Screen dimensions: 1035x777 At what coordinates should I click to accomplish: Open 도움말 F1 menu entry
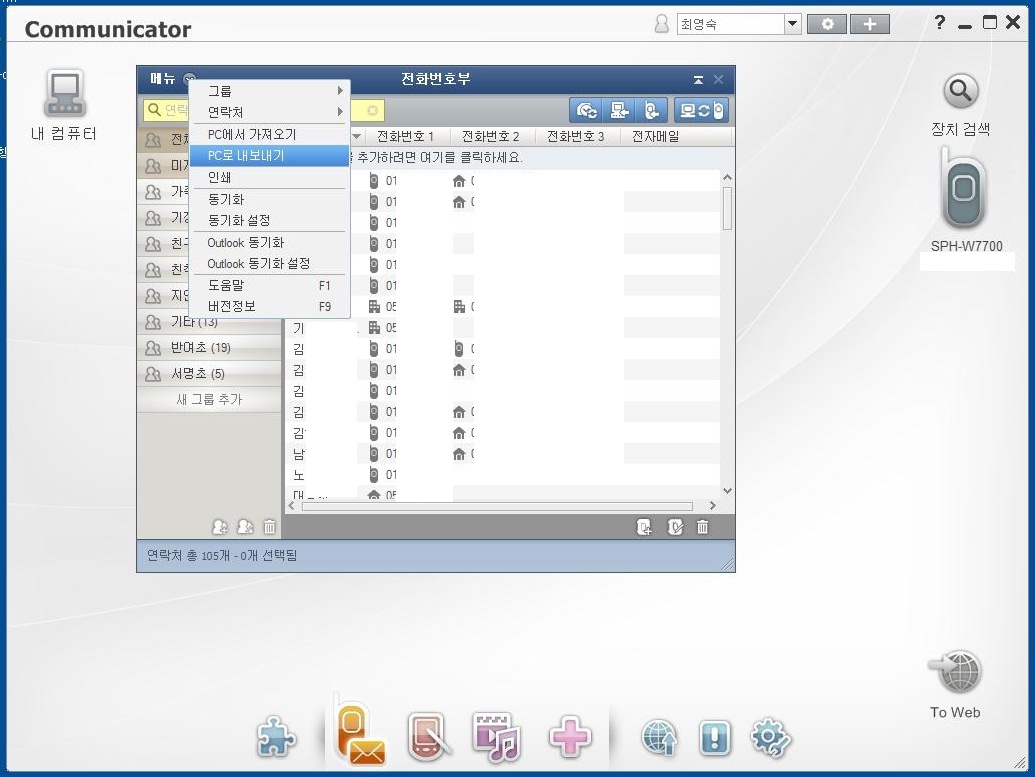coord(269,285)
